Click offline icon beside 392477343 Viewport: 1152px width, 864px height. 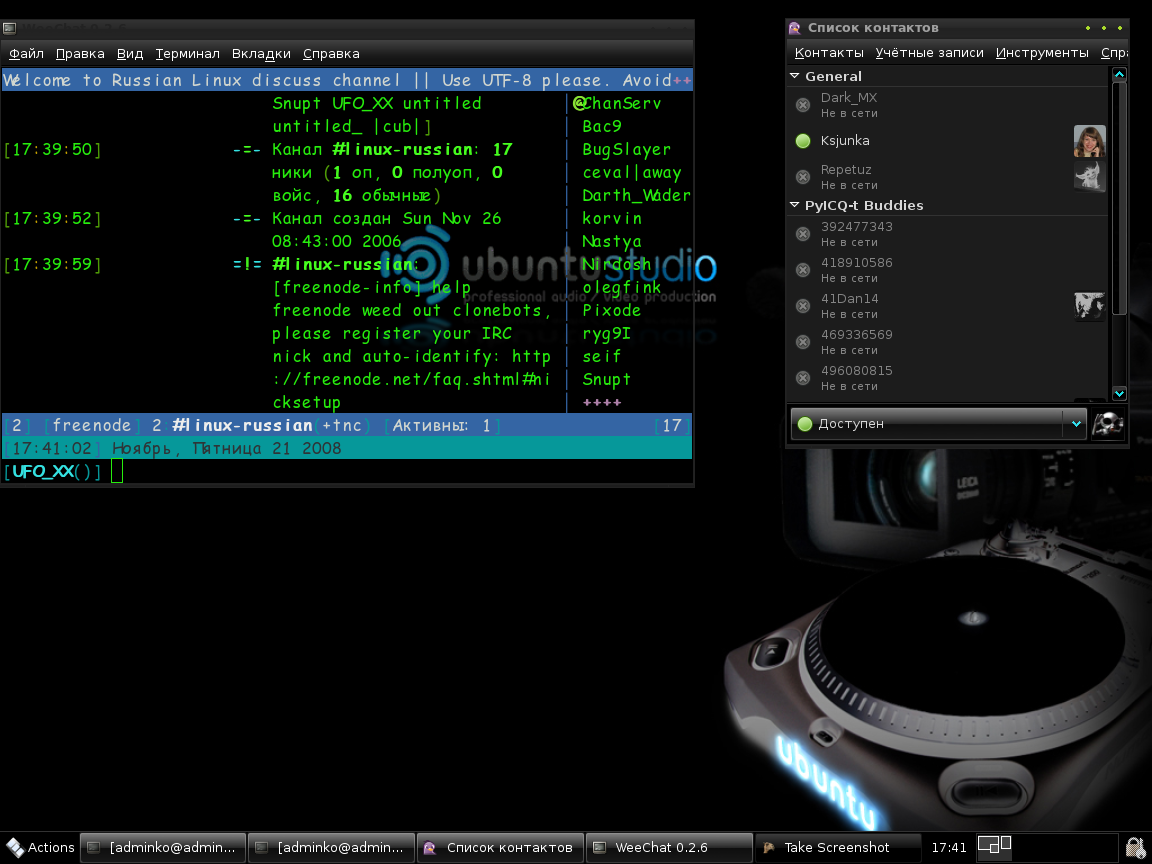coord(803,234)
